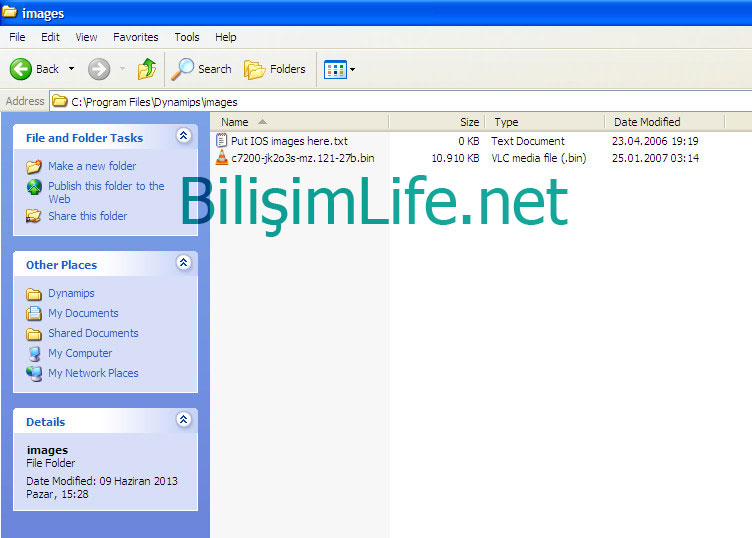Collapse File and Folder Tasks panel
The width and height of the screenshot is (752, 538).
(x=183, y=136)
